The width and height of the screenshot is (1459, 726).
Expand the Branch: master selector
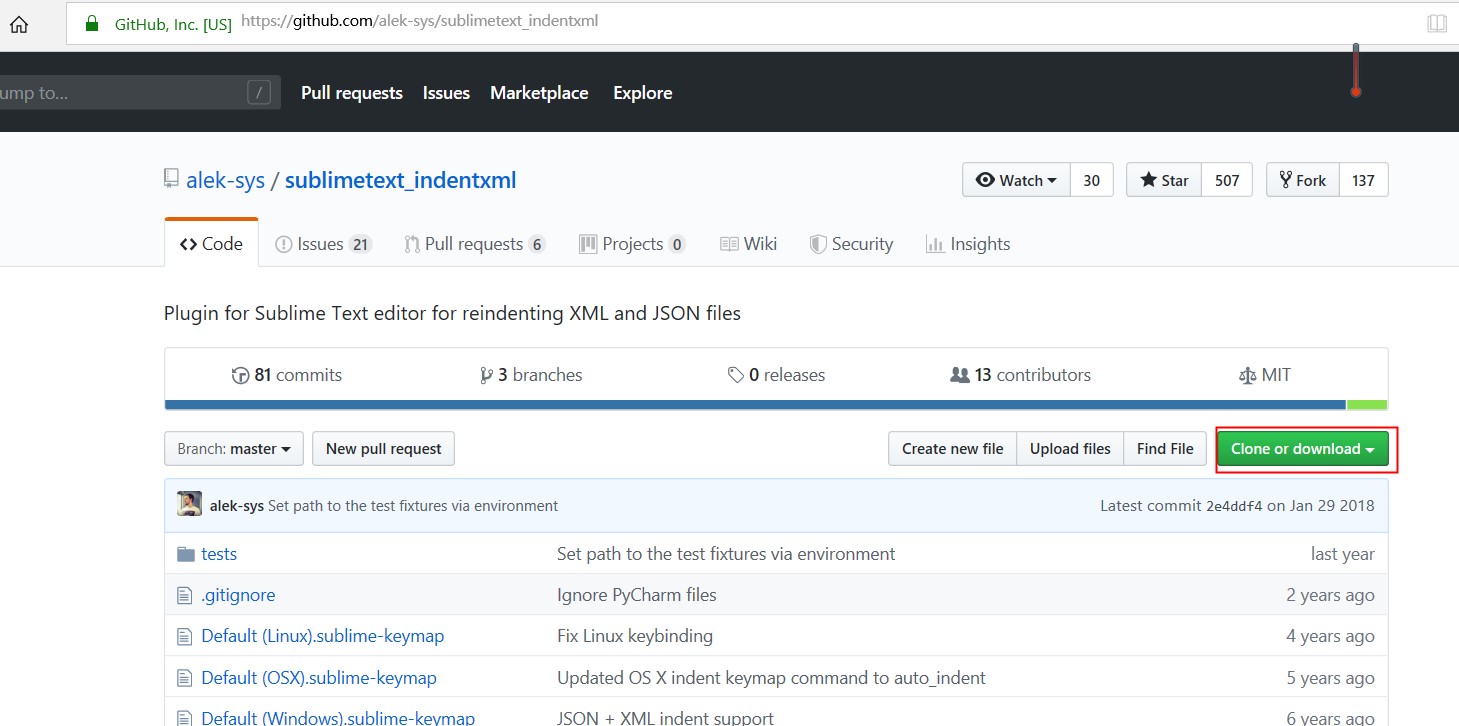(x=233, y=449)
